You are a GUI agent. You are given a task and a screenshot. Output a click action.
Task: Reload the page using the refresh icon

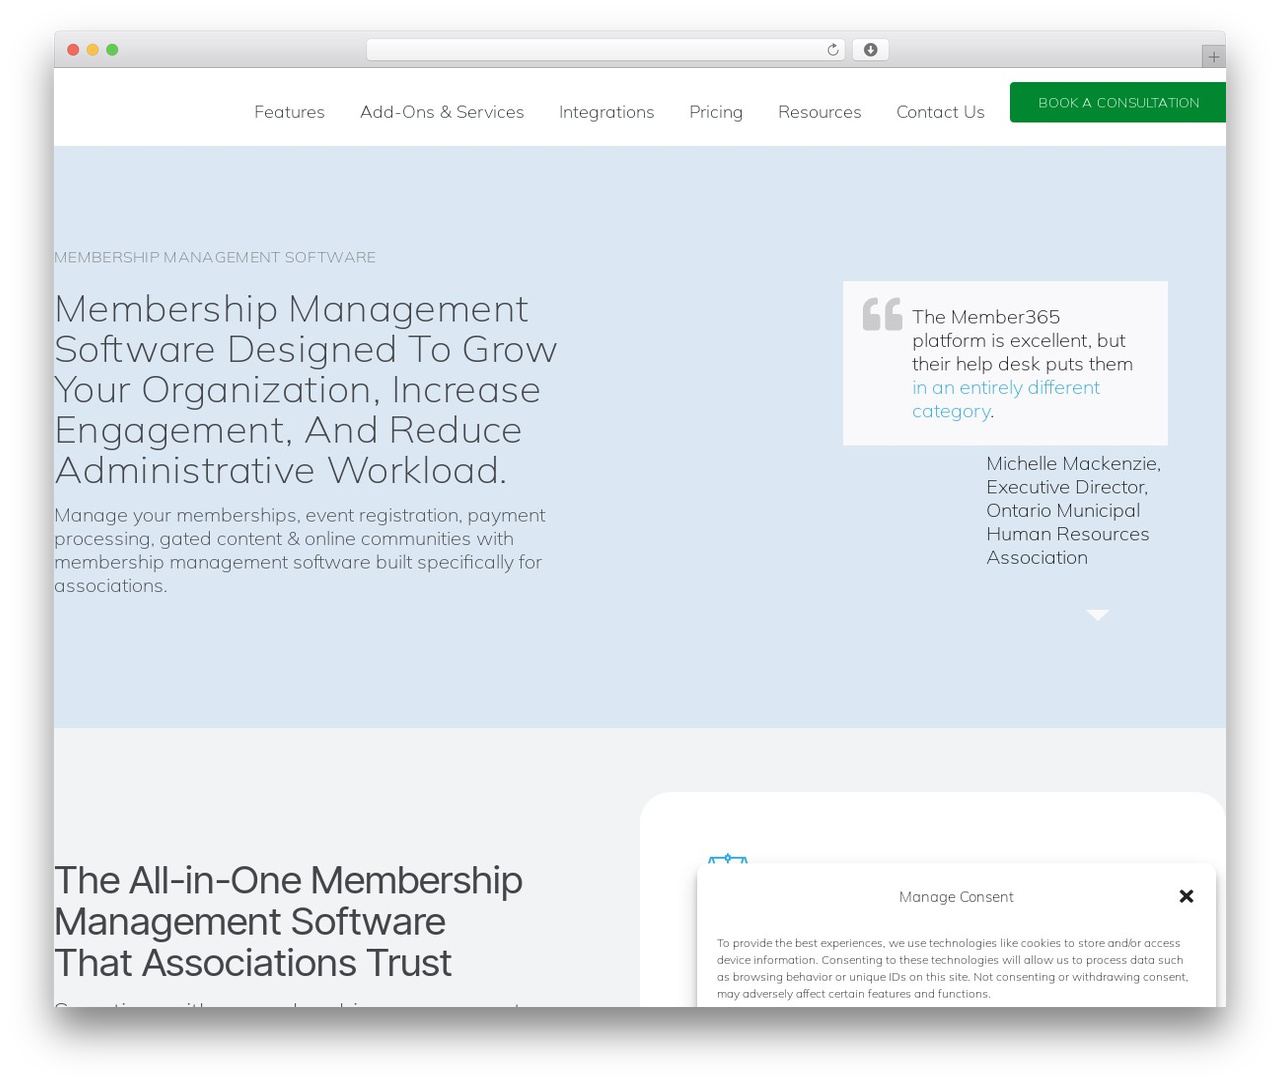point(832,50)
